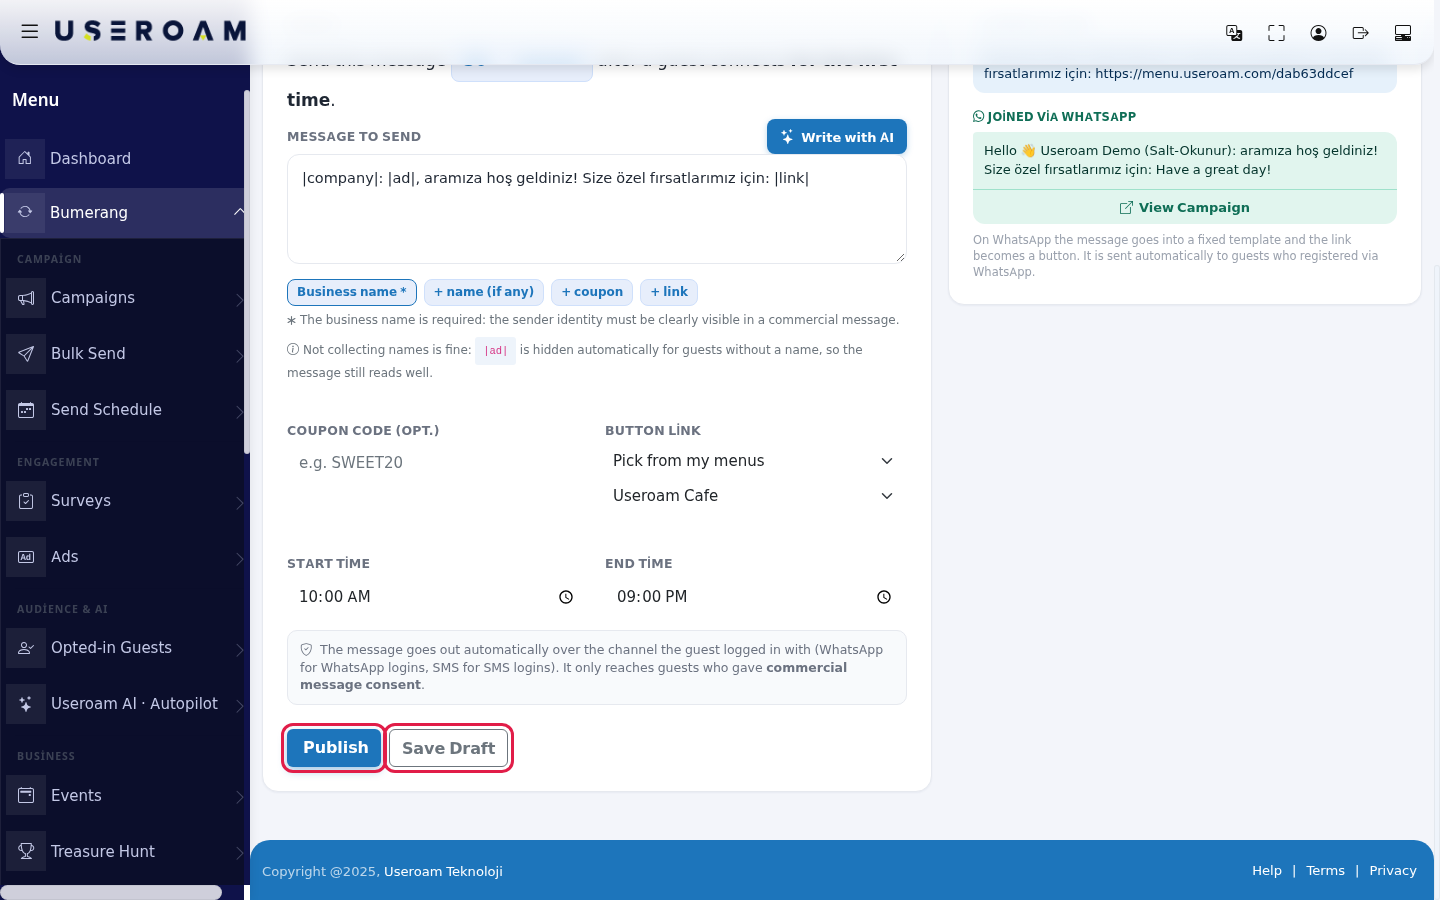Click the Events calendar icon
1440x900 pixels.
pos(26,796)
